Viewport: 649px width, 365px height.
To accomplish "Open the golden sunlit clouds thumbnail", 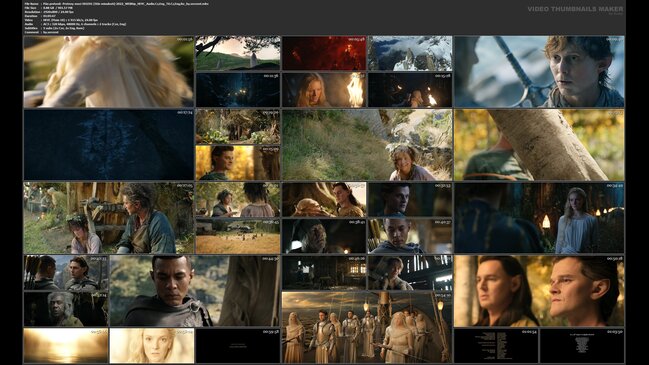I will tap(66, 346).
